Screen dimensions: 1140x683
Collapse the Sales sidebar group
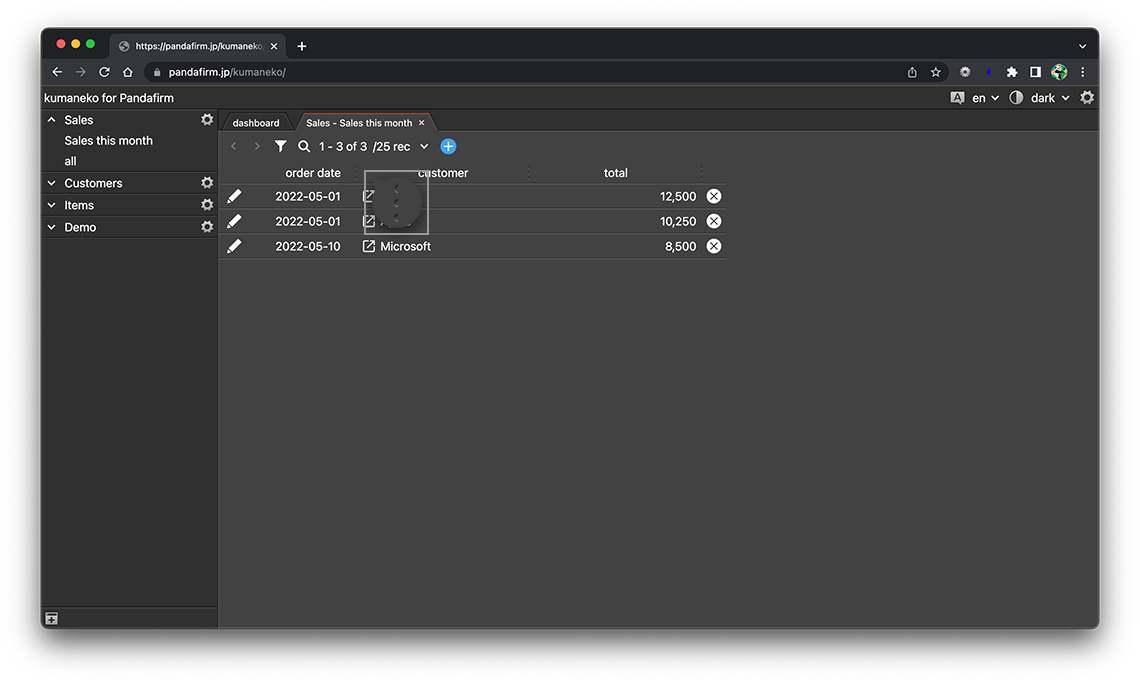(52, 120)
